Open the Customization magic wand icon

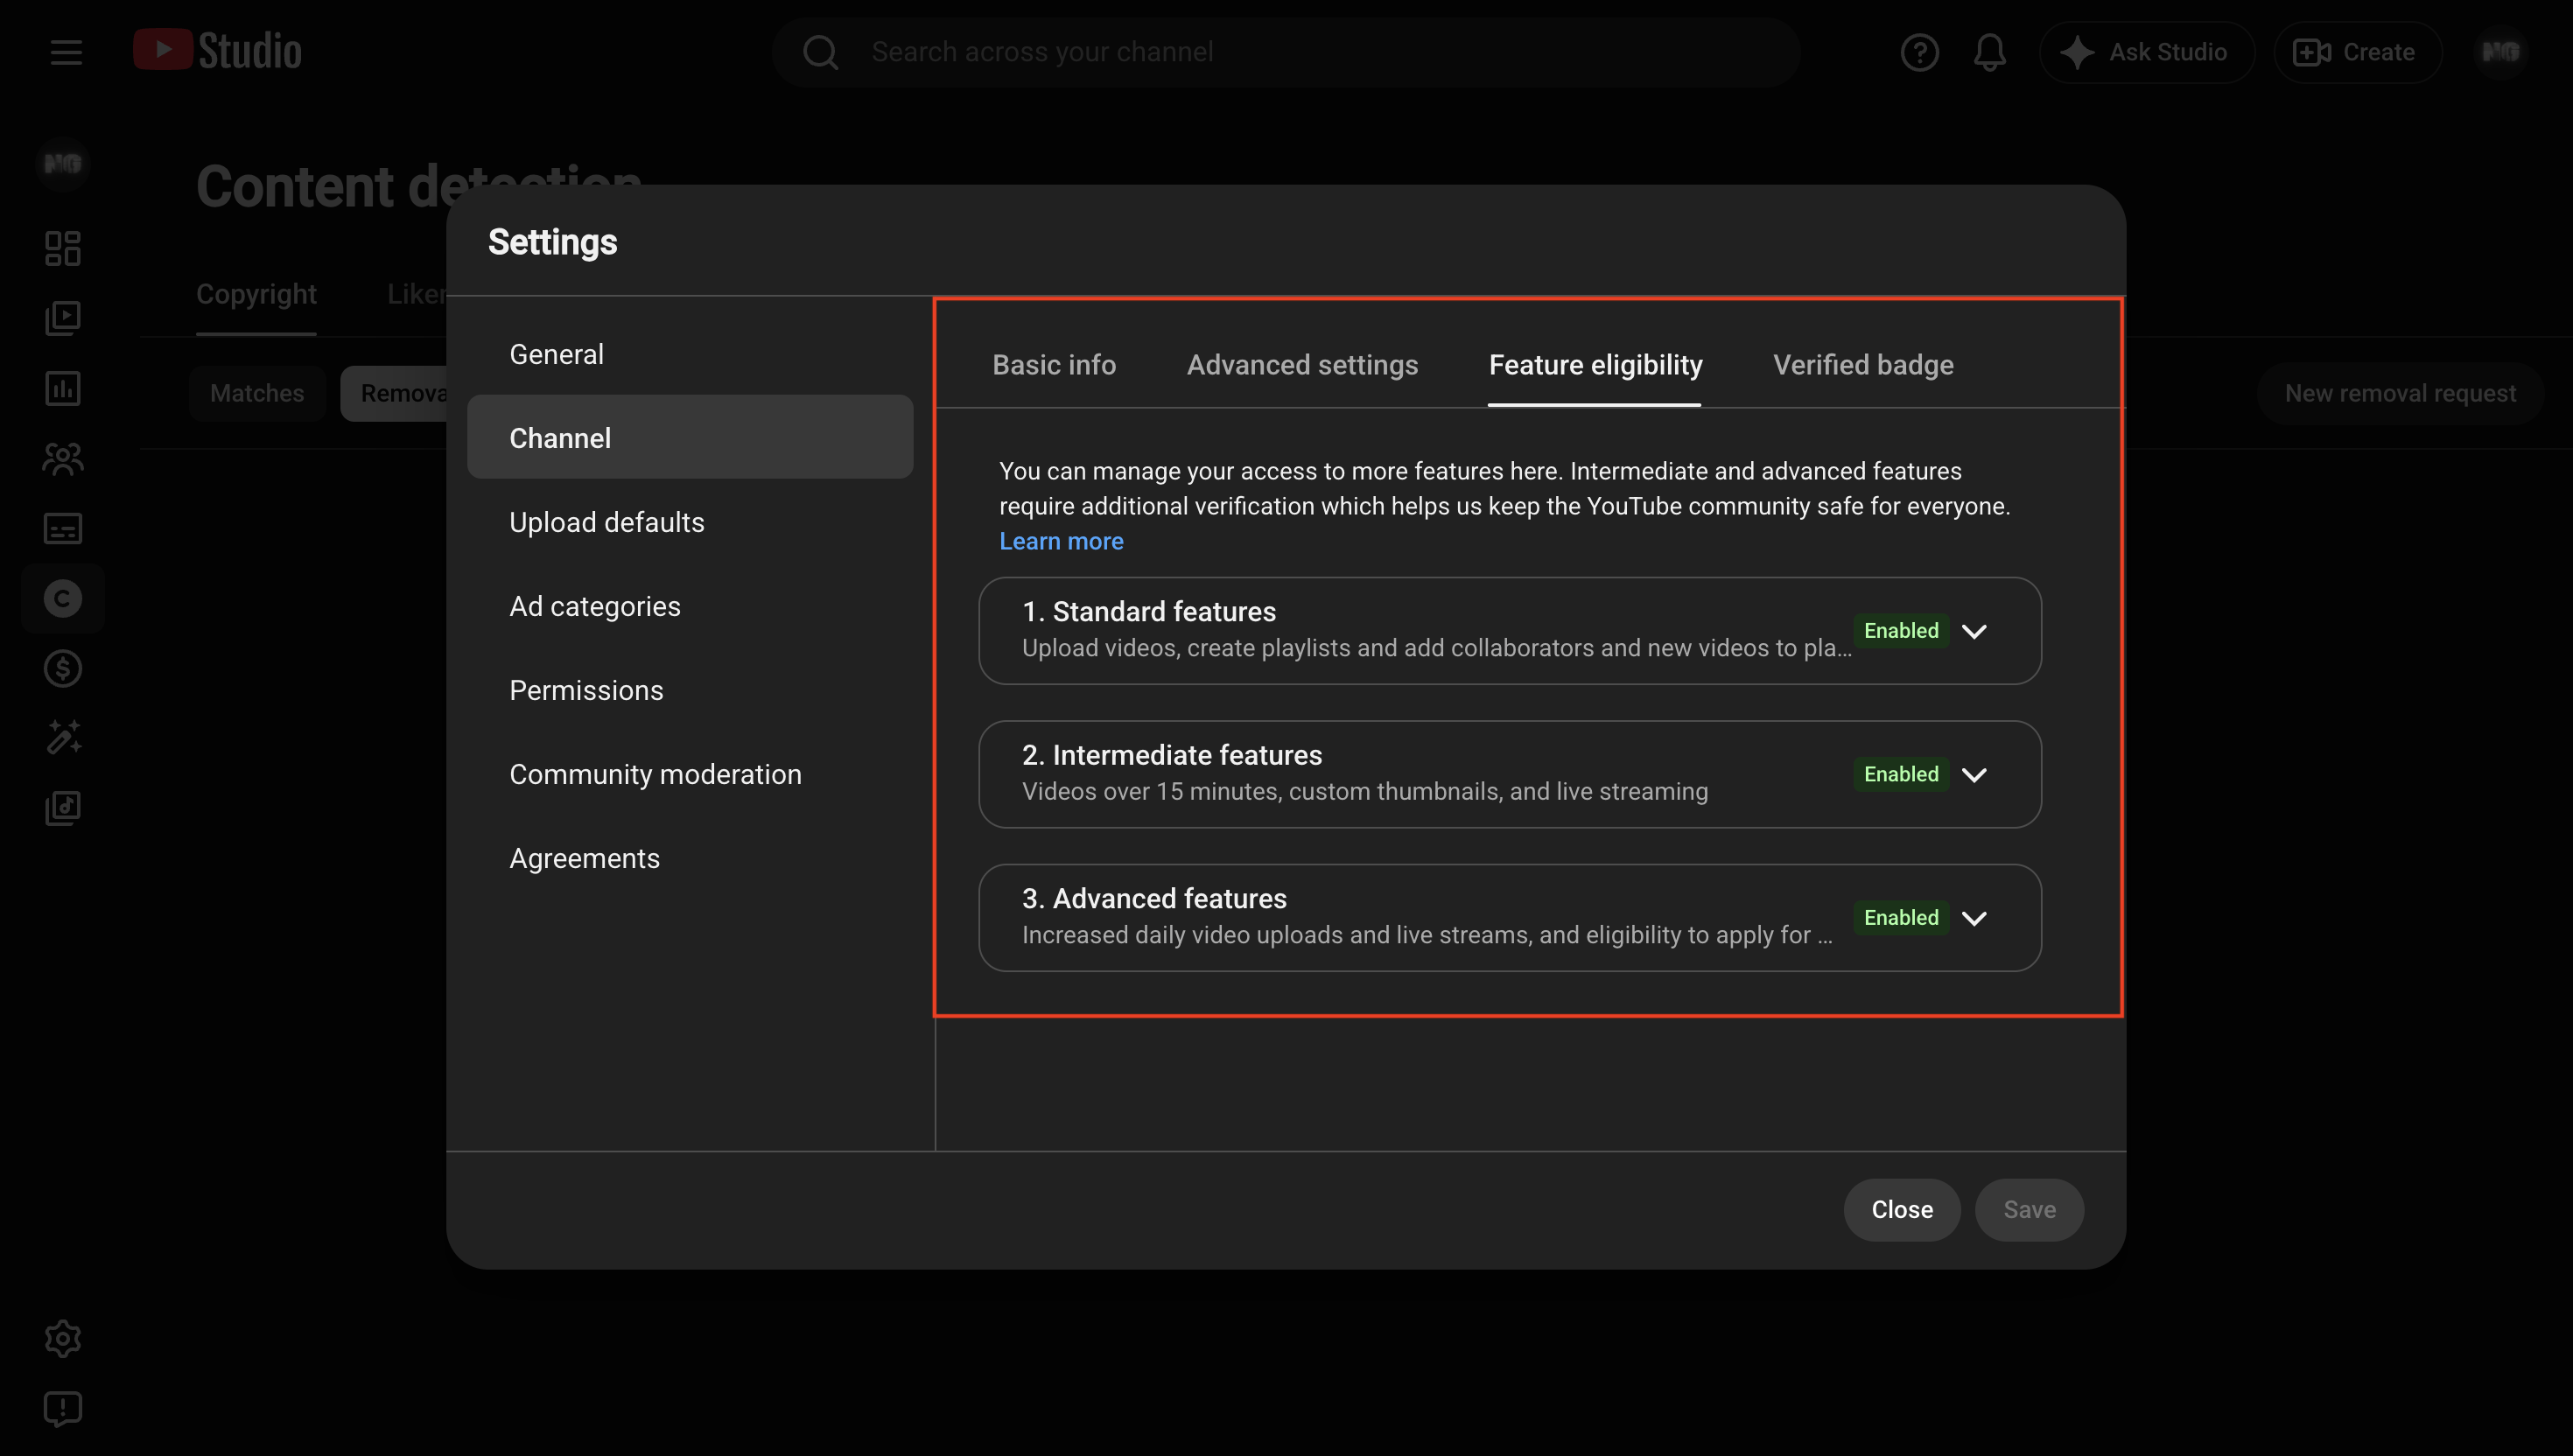tap(62, 738)
